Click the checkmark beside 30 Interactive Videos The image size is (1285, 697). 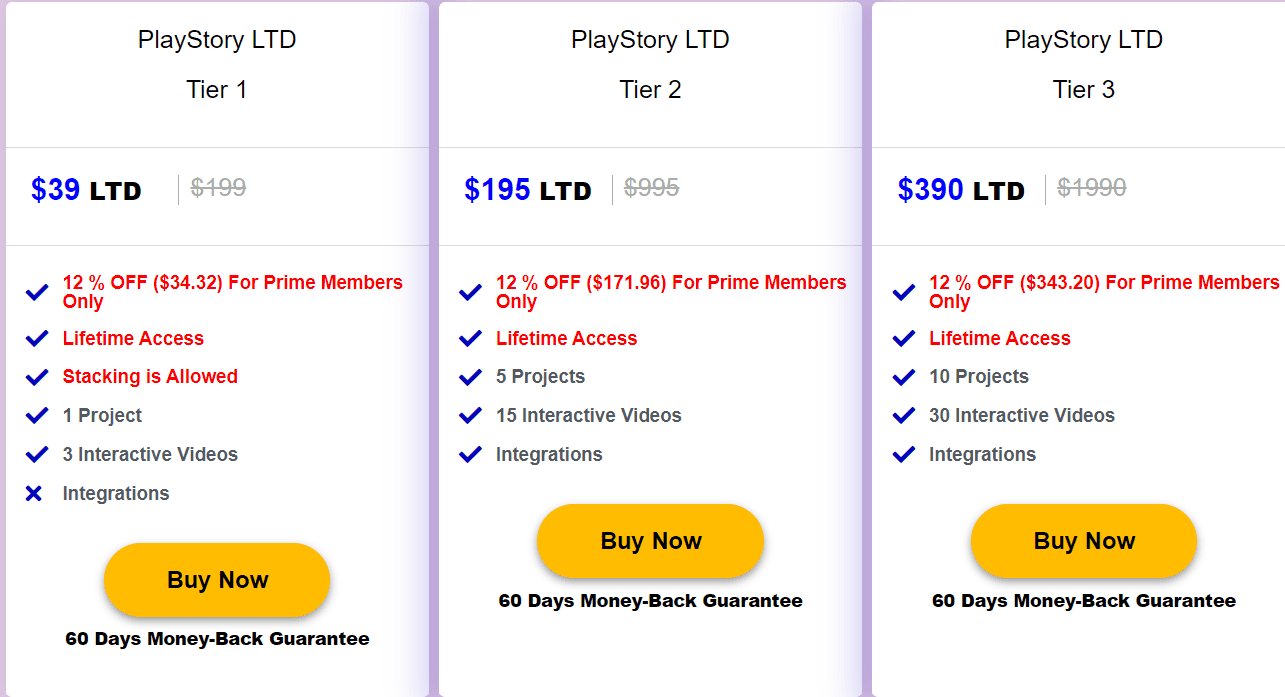coord(902,415)
